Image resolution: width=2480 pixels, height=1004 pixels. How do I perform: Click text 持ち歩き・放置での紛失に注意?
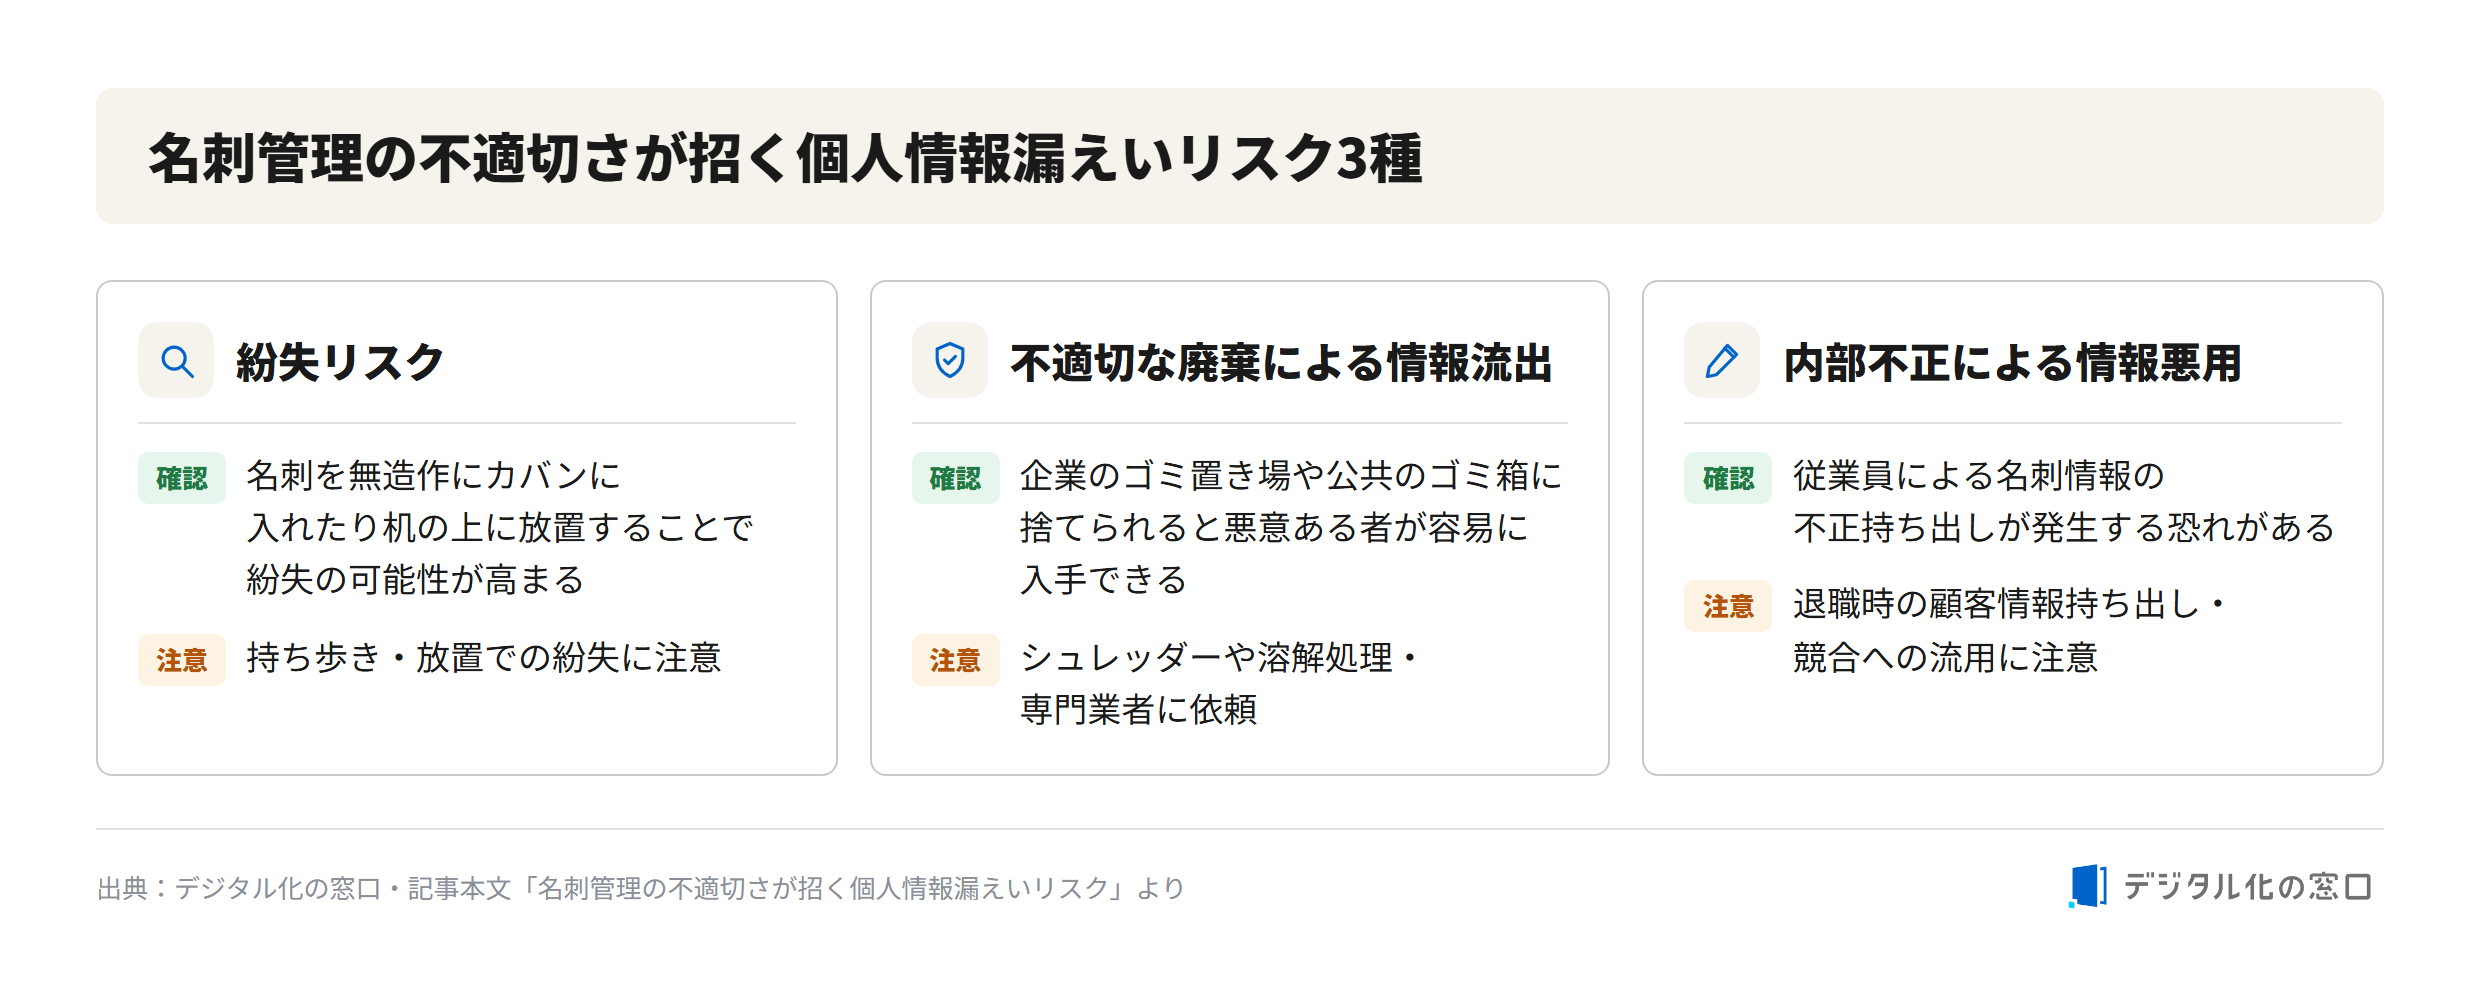484,658
